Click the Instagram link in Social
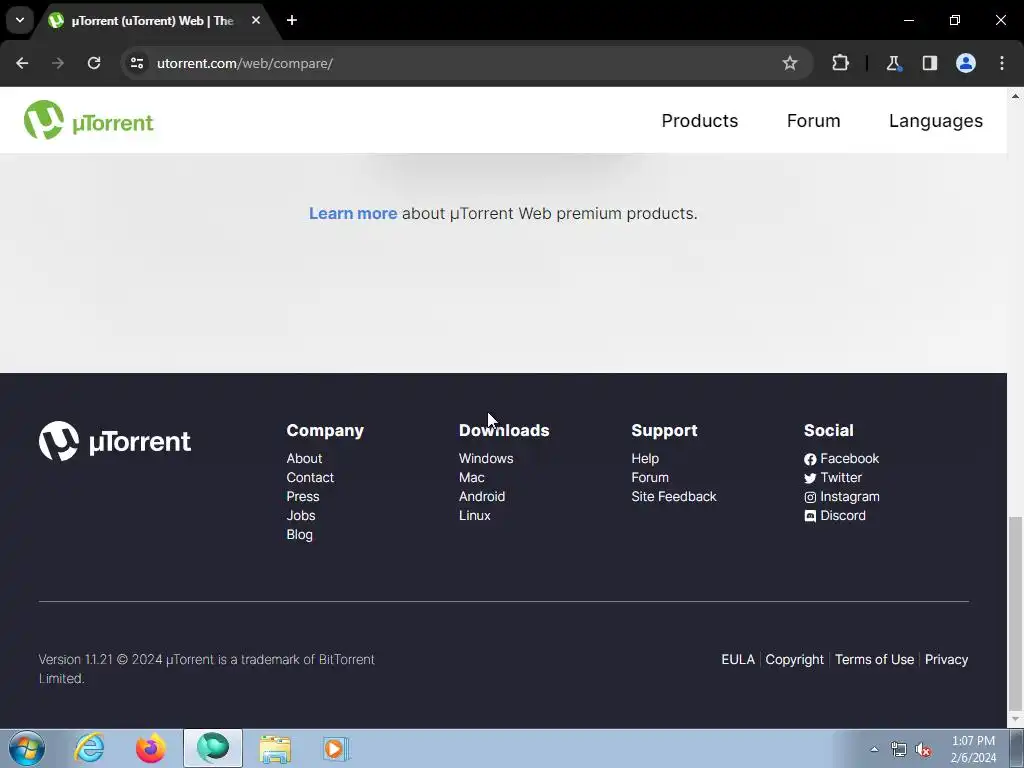Image resolution: width=1024 pixels, height=768 pixels. click(842, 496)
